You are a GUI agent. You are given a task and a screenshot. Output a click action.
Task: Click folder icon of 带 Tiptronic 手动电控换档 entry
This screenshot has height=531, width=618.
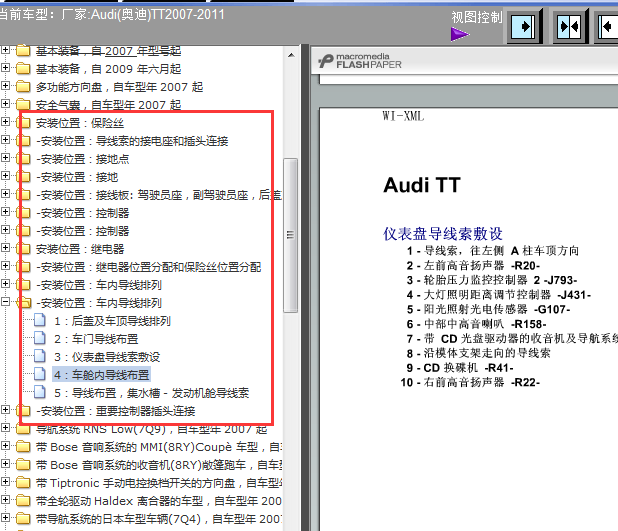coord(24,483)
